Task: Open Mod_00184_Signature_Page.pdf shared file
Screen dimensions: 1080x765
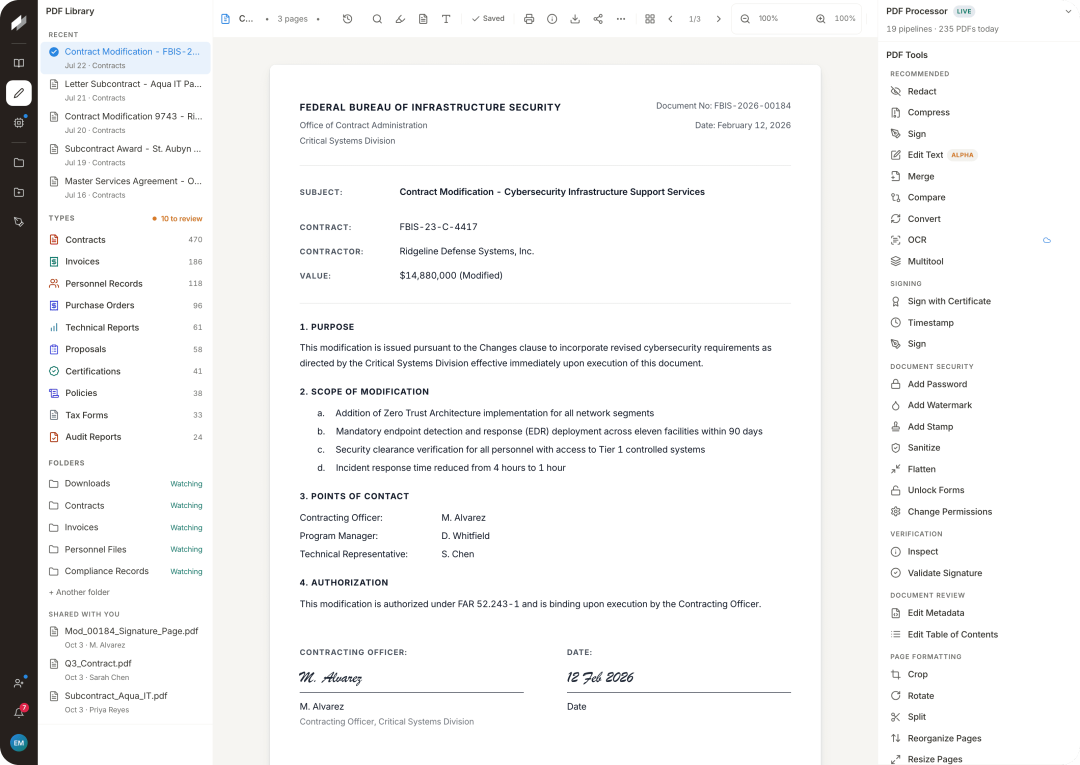Action: [125, 637]
